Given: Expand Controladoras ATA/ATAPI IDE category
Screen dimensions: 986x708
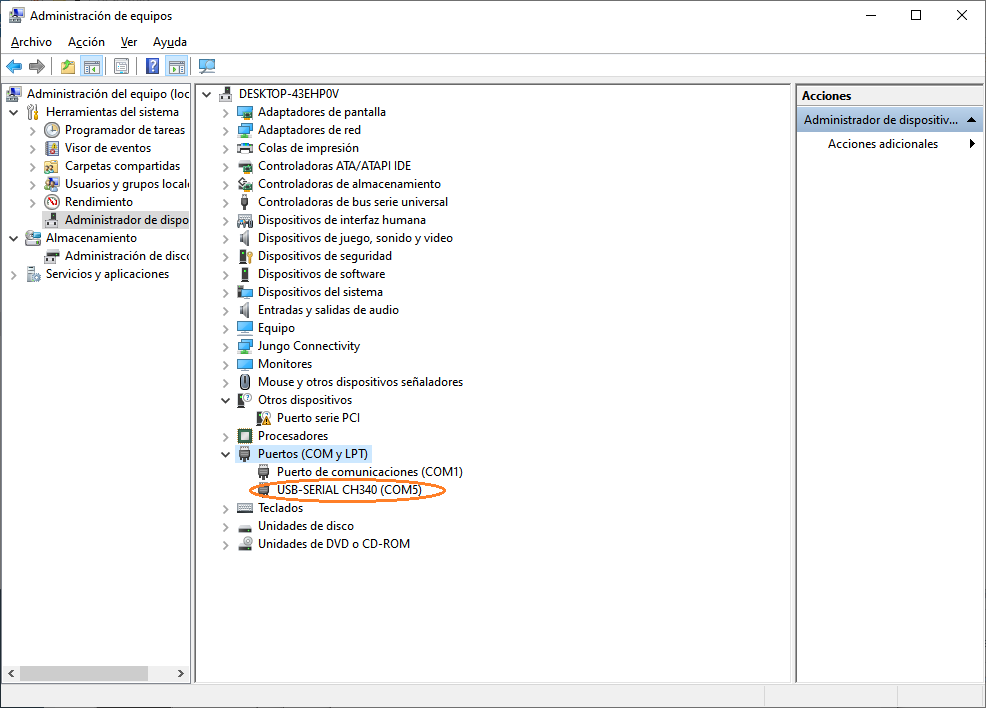Looking at the screenshot, I should point(226,167).
